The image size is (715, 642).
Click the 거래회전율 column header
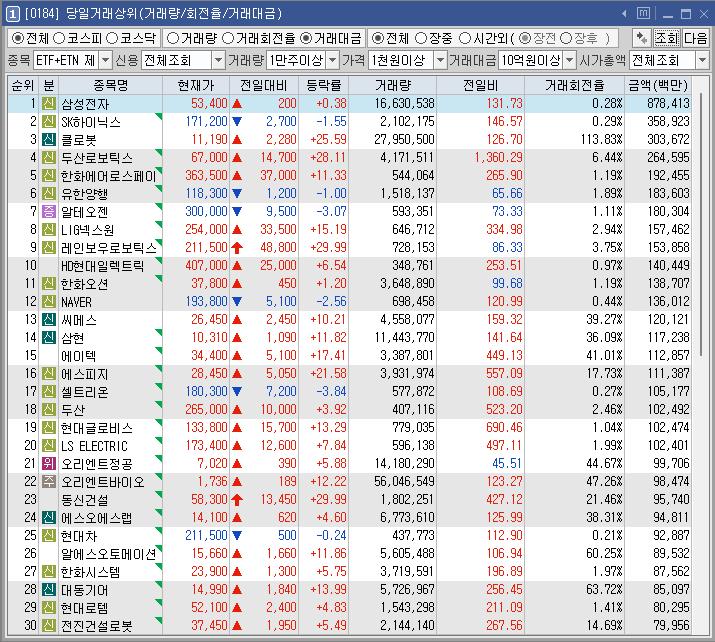(x=575, y=85)
